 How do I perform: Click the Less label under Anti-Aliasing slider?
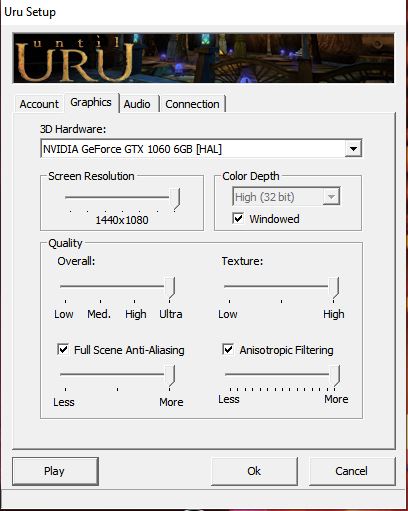[64, 402]
